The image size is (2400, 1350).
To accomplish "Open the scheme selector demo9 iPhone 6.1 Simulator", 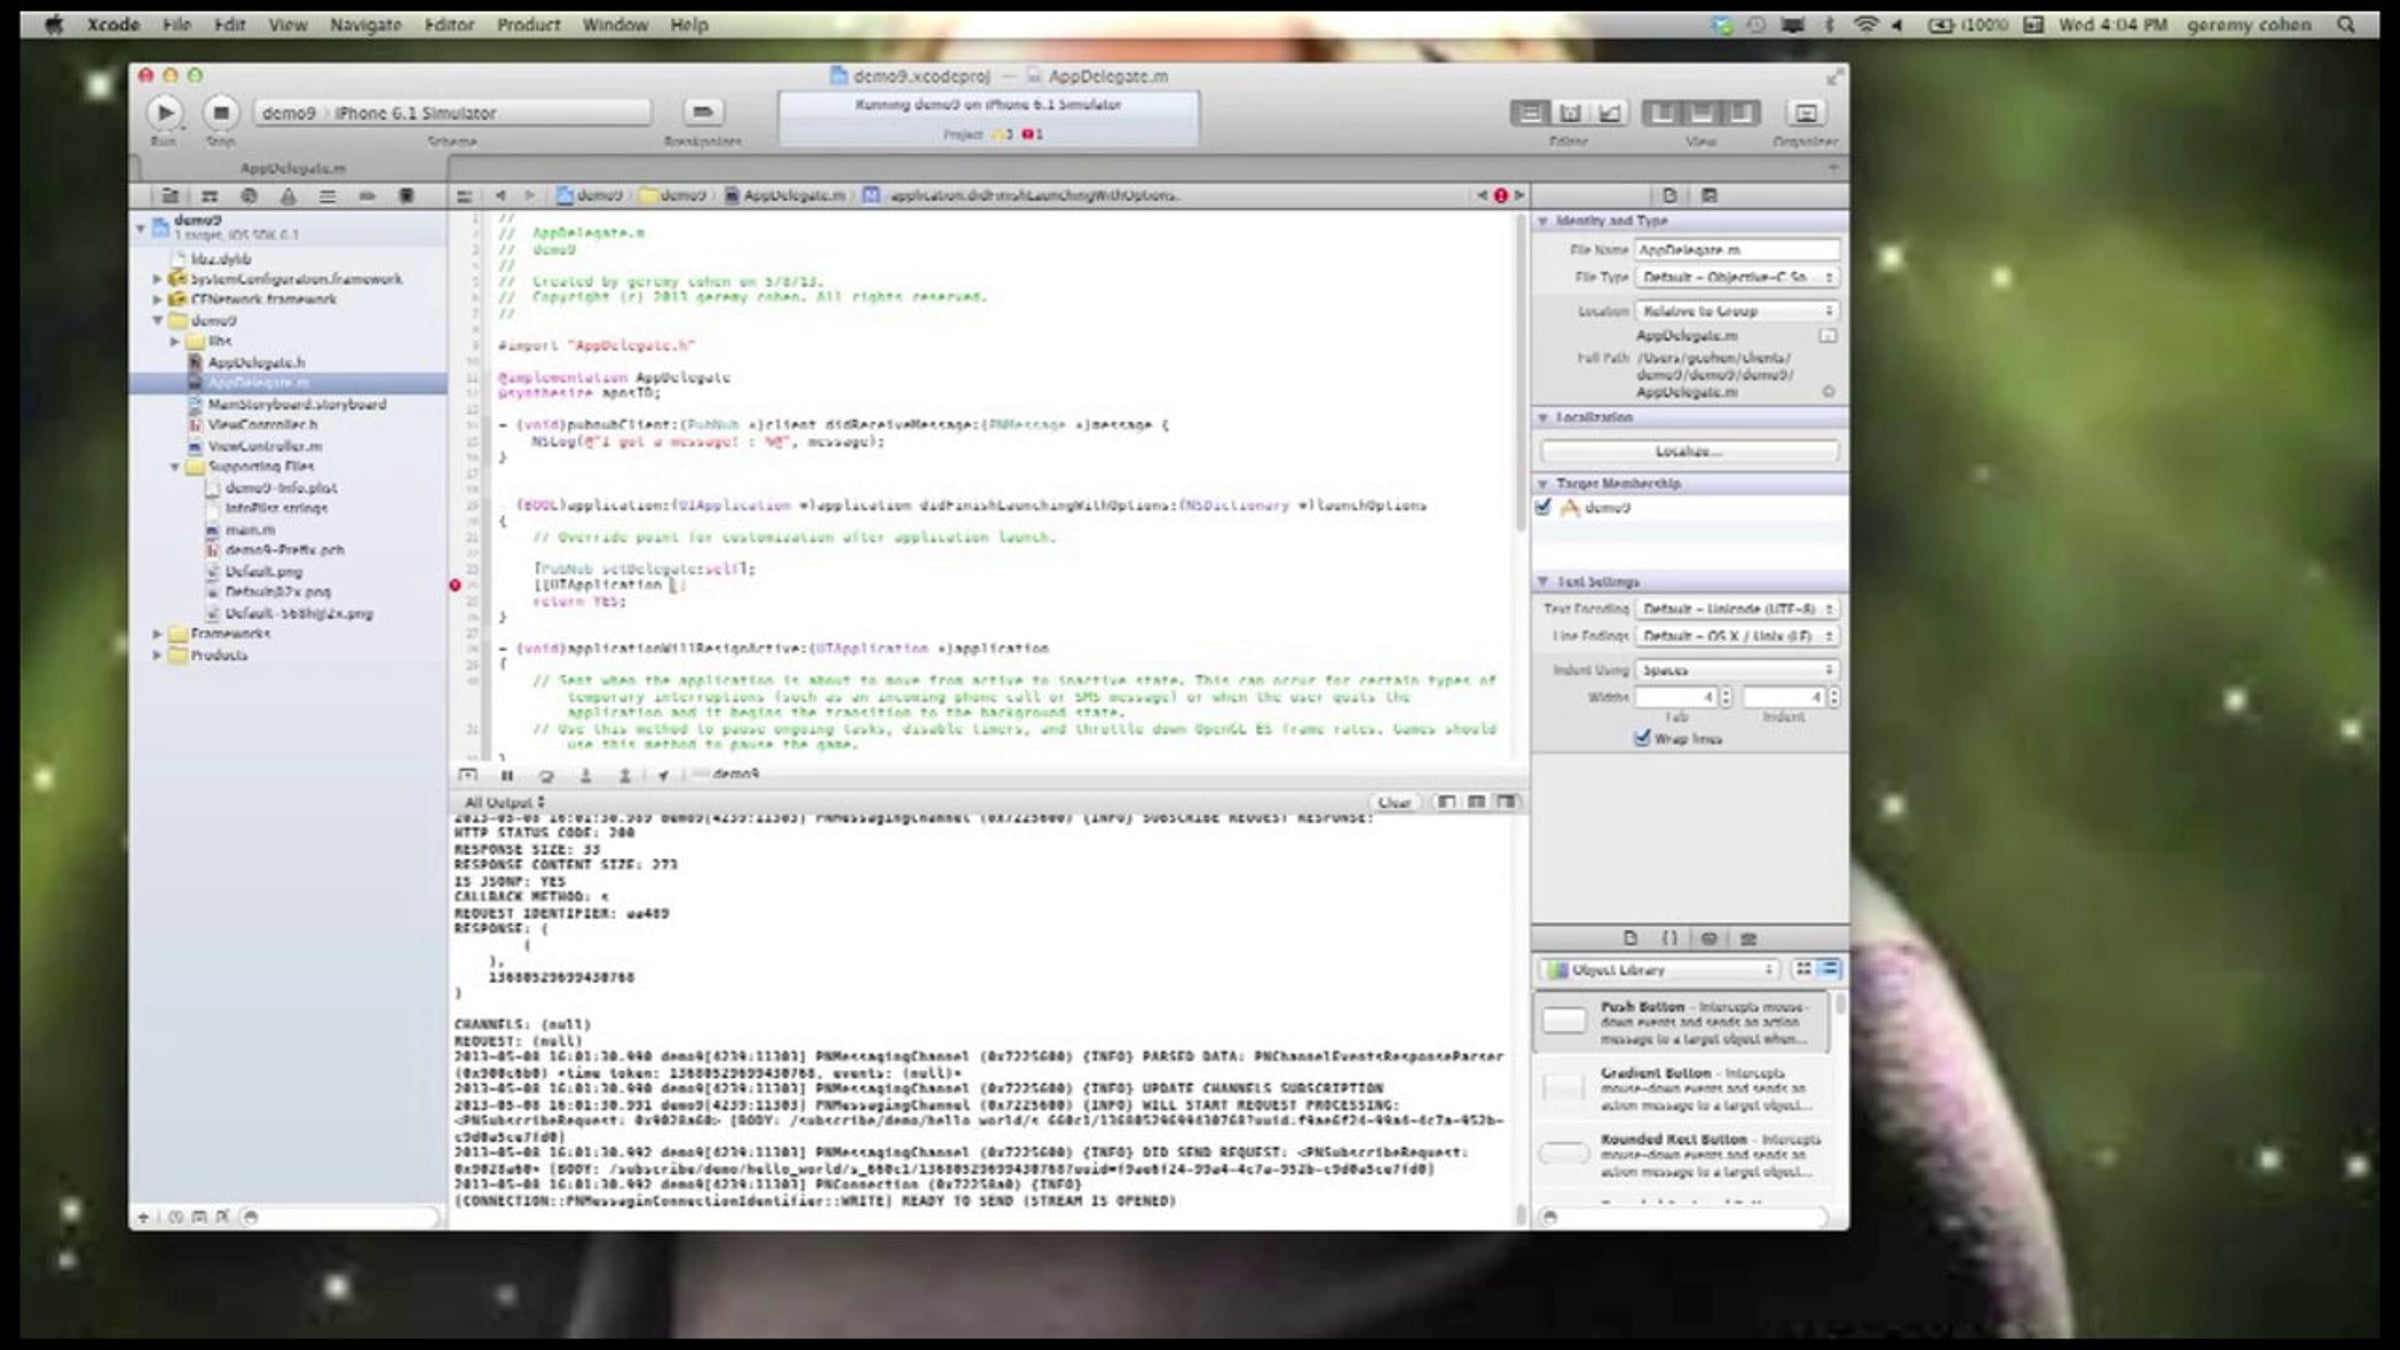I will tap(452, 113).
